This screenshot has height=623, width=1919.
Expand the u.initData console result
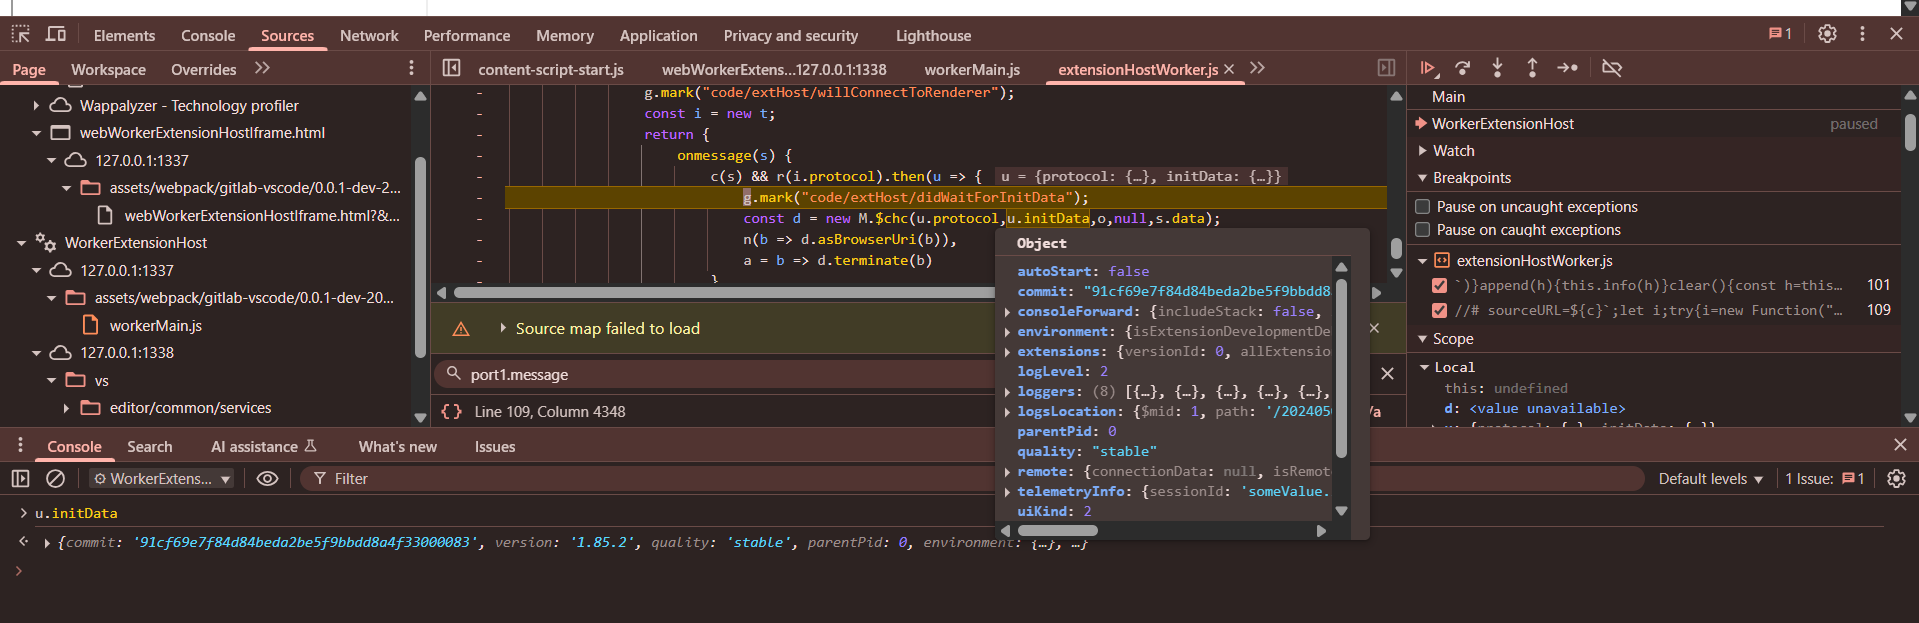[x=47, y=543]
